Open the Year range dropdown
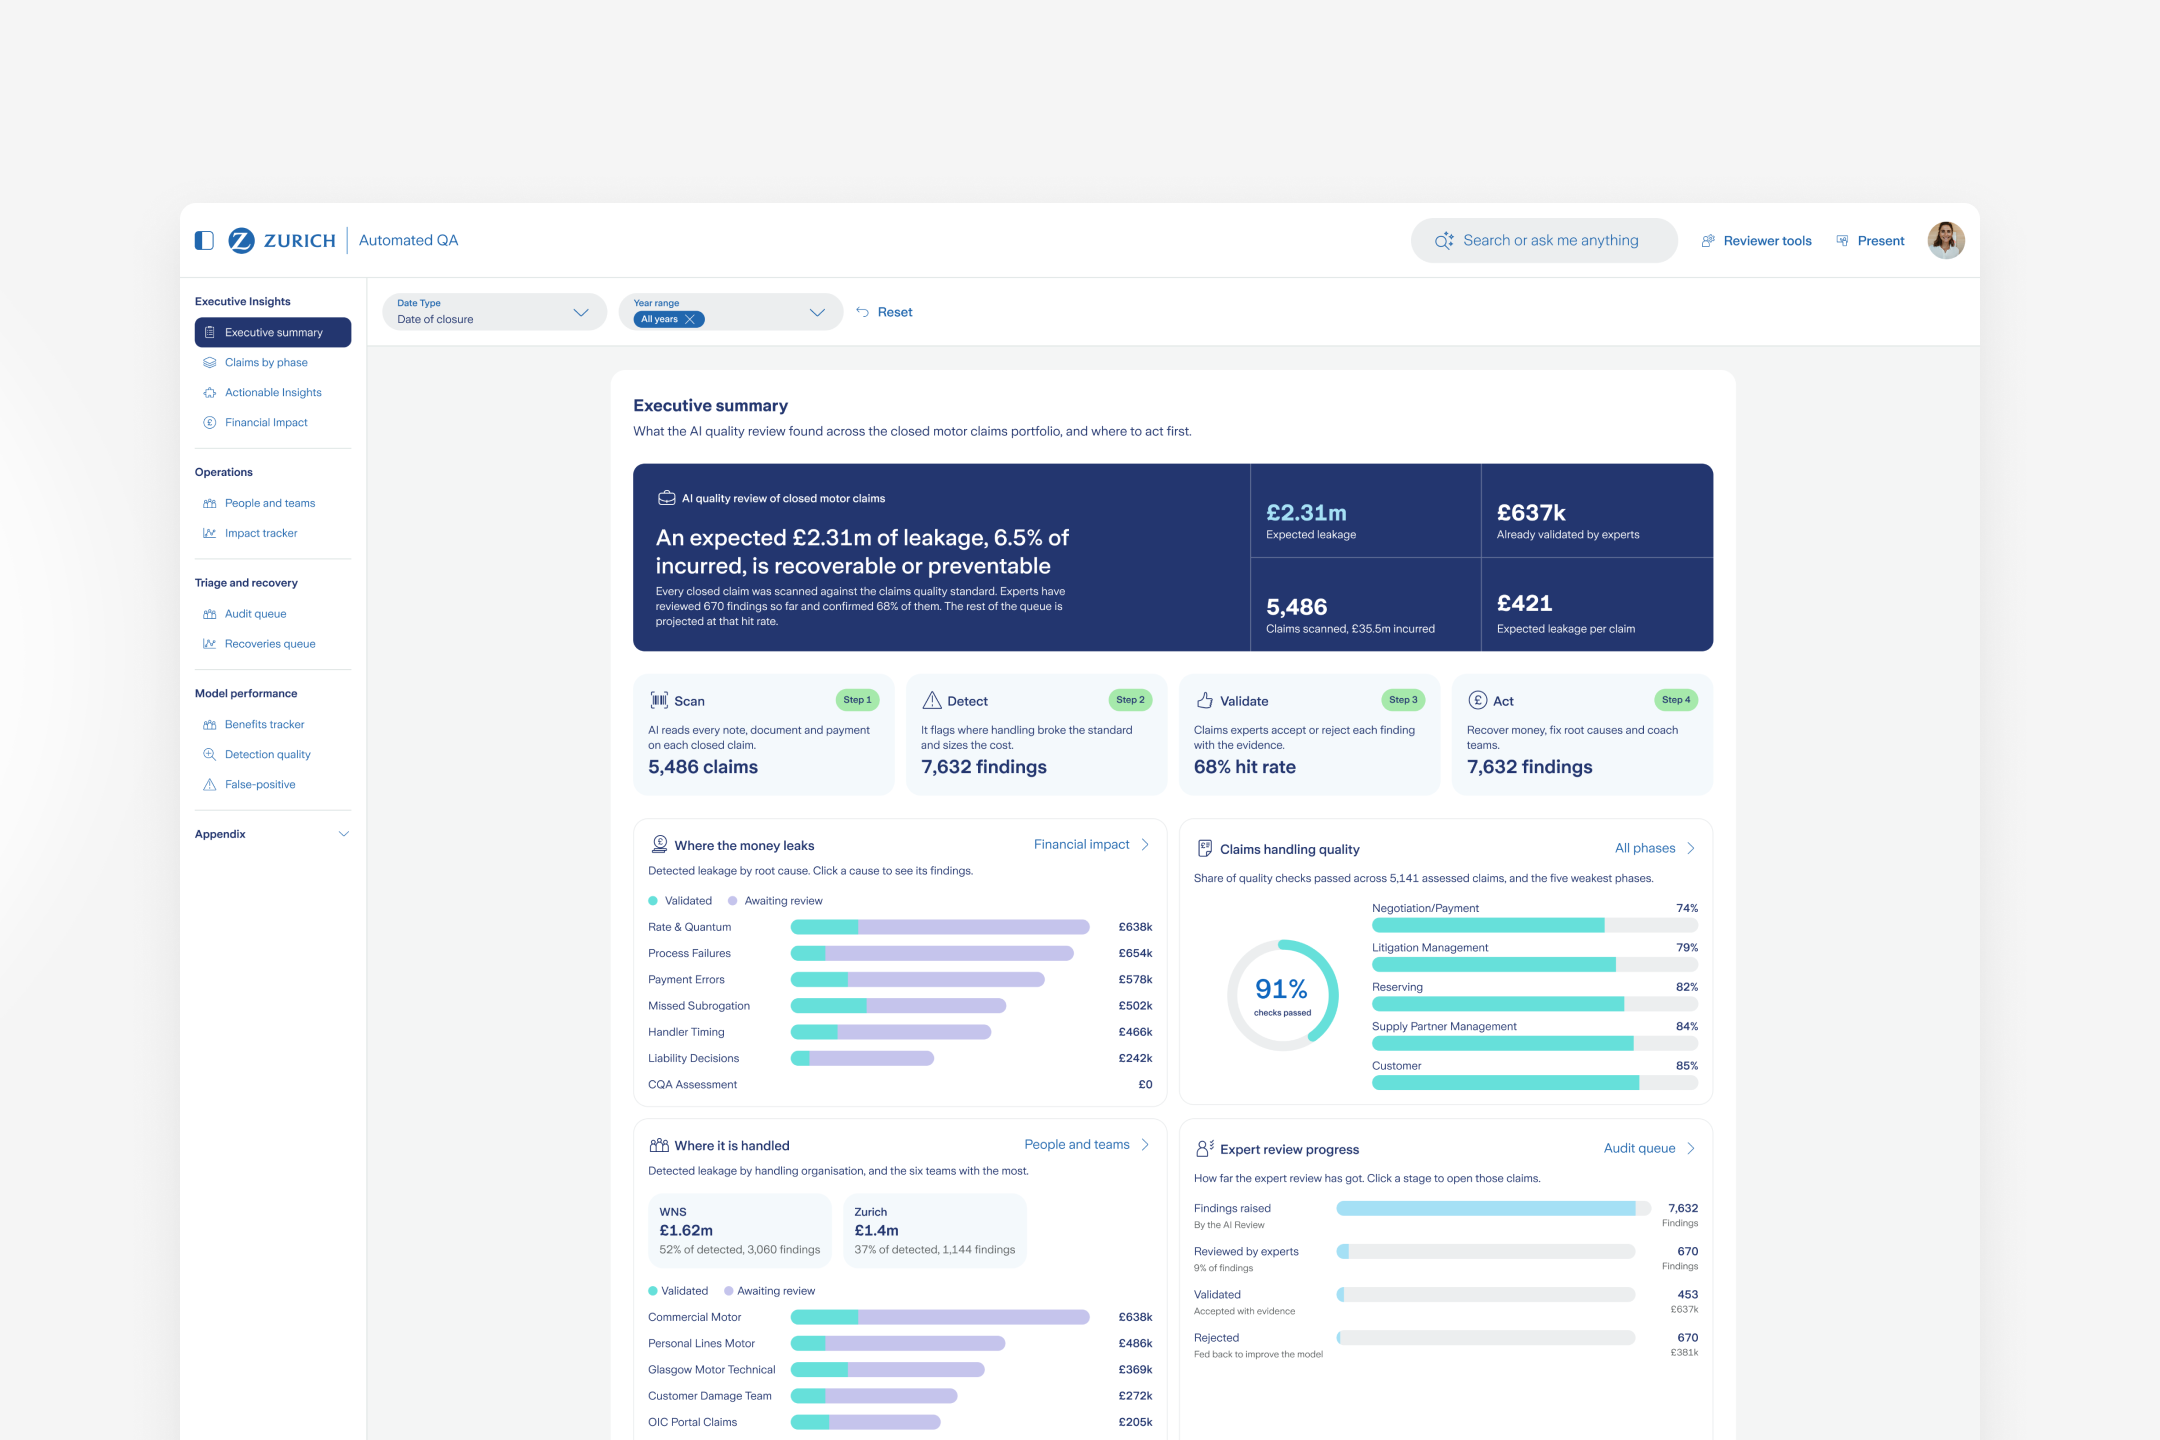The height and width of the screenshot is (1440, 2160). pos(731,312)
